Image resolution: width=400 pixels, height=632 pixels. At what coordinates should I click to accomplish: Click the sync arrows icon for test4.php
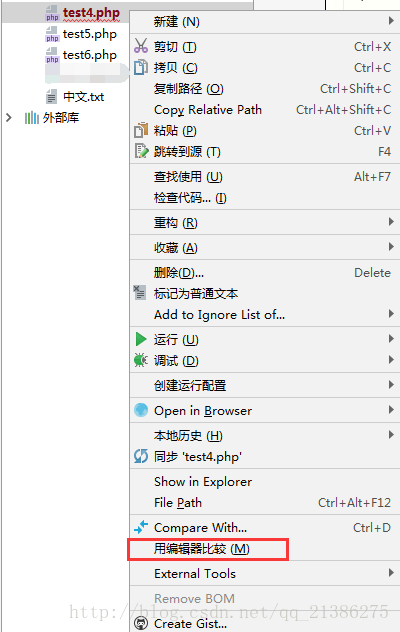click(141, 456)
